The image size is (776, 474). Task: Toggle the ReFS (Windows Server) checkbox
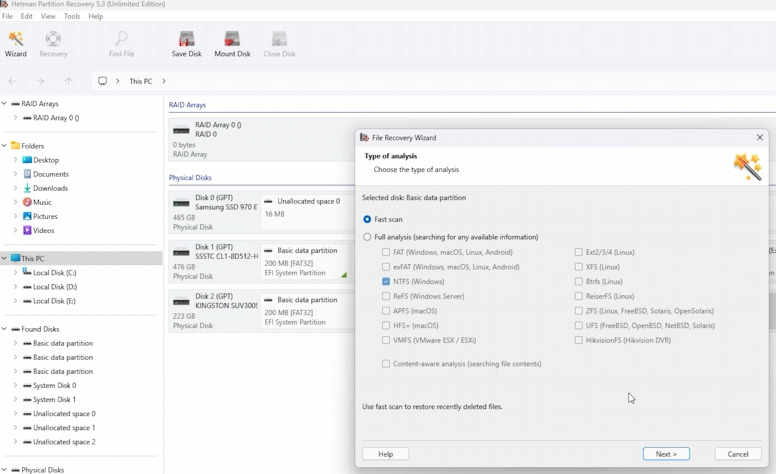386,296
